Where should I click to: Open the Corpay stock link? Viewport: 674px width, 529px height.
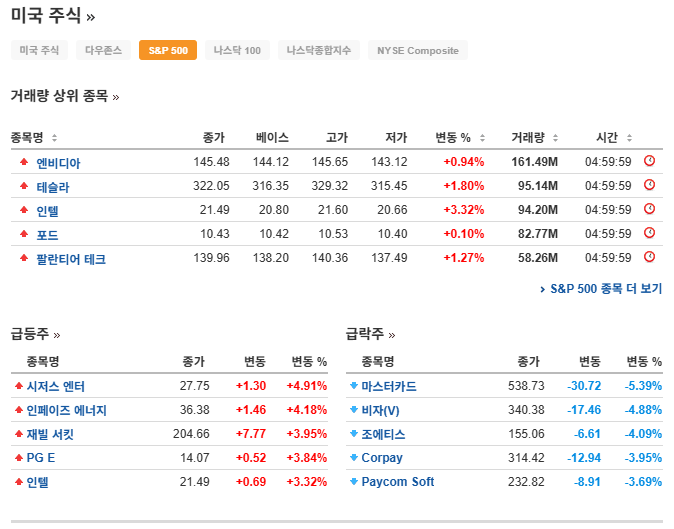point(382,458)
